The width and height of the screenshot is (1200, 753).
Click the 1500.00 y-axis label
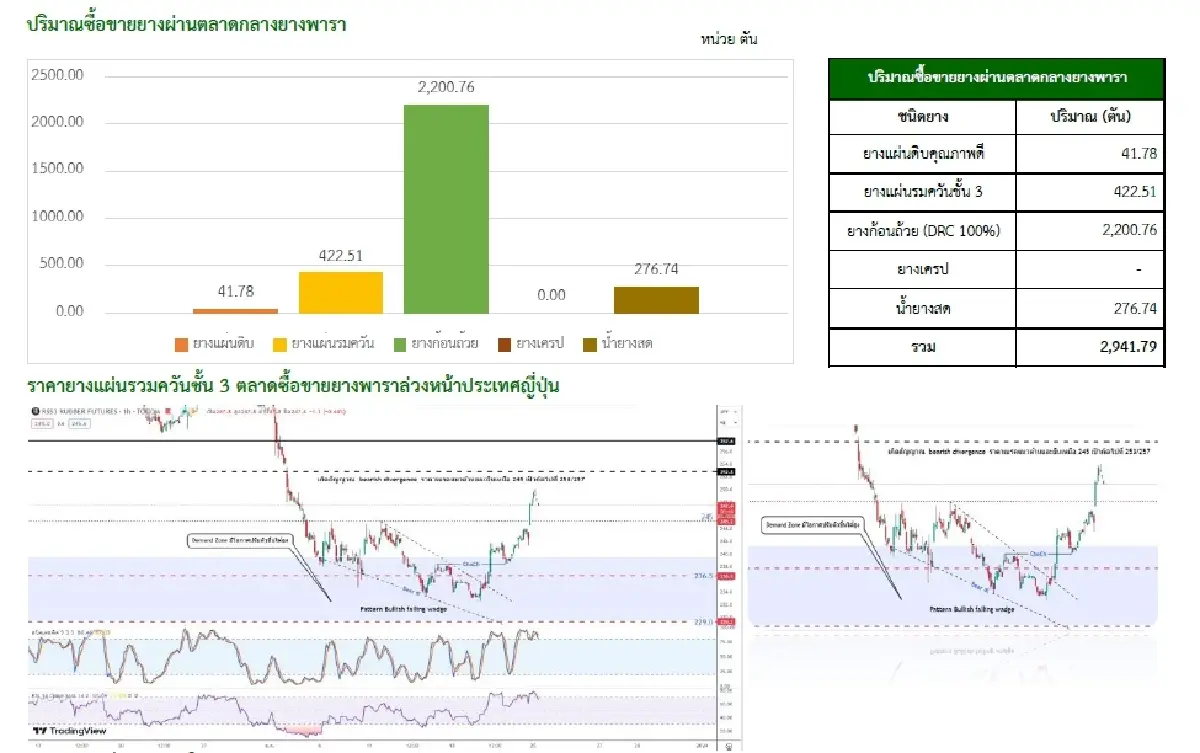pyautogui.click(x=56, y=169)
